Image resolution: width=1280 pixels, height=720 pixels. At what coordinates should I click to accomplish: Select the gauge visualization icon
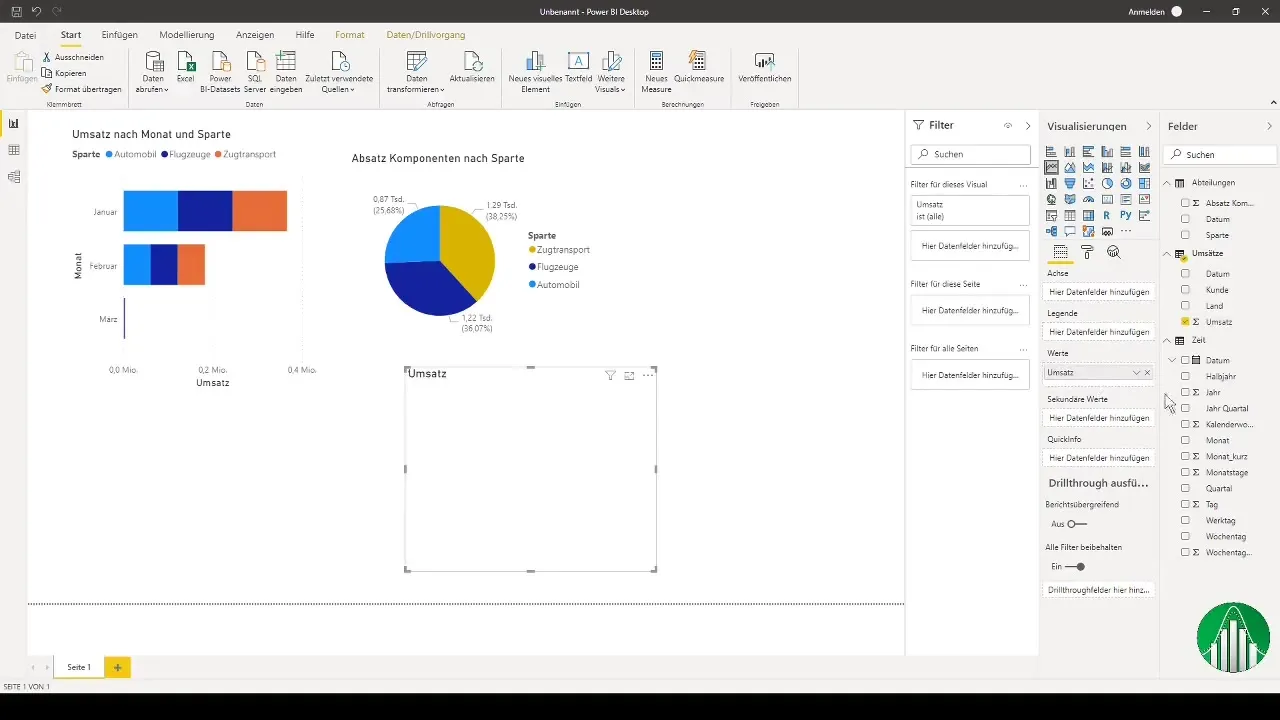[1088, 199]
